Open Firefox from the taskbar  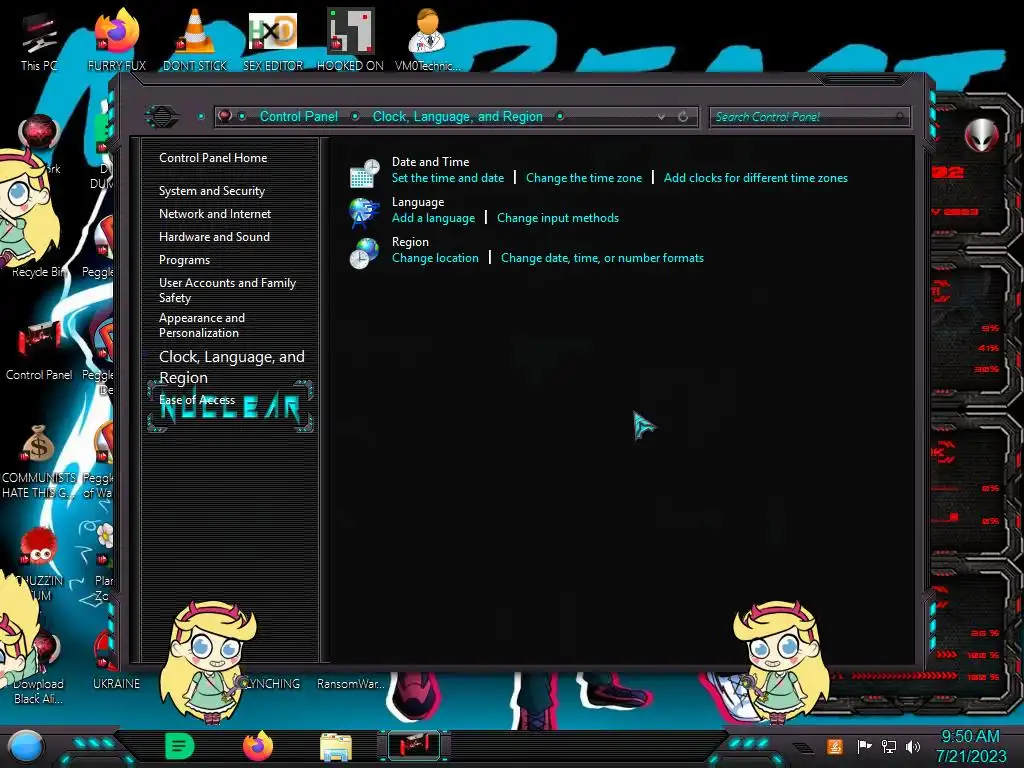pyautogui.click(x=258, y=746)
